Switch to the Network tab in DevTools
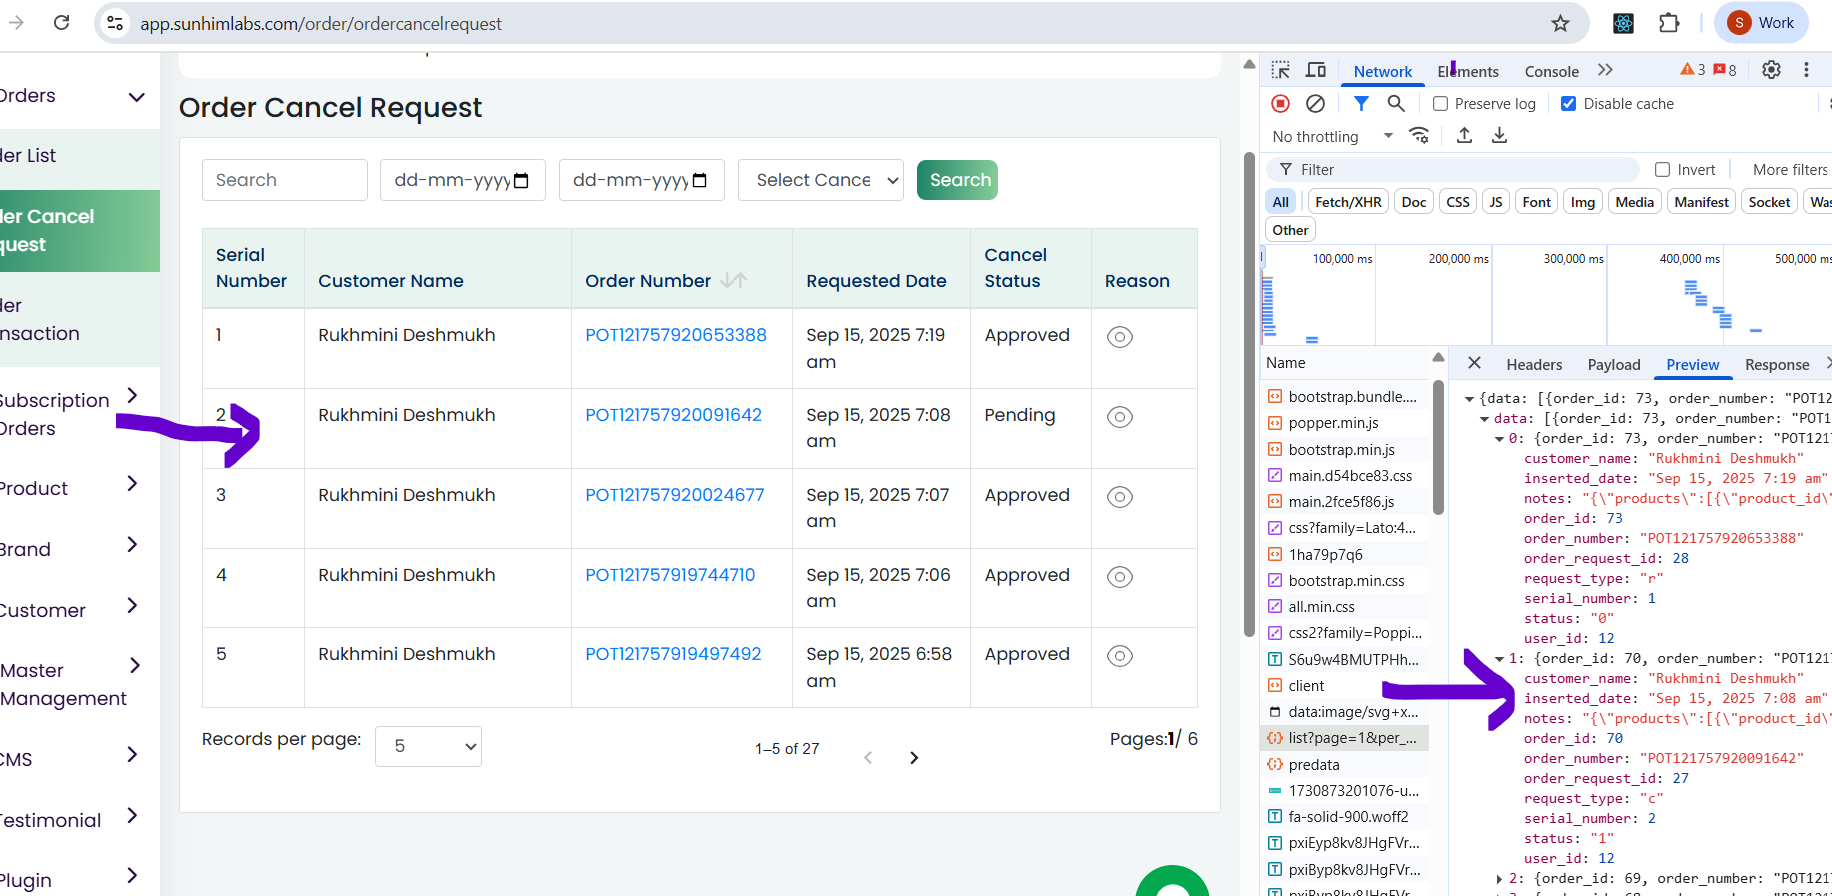1832x896 pixels. click(x=1383, y=71)
